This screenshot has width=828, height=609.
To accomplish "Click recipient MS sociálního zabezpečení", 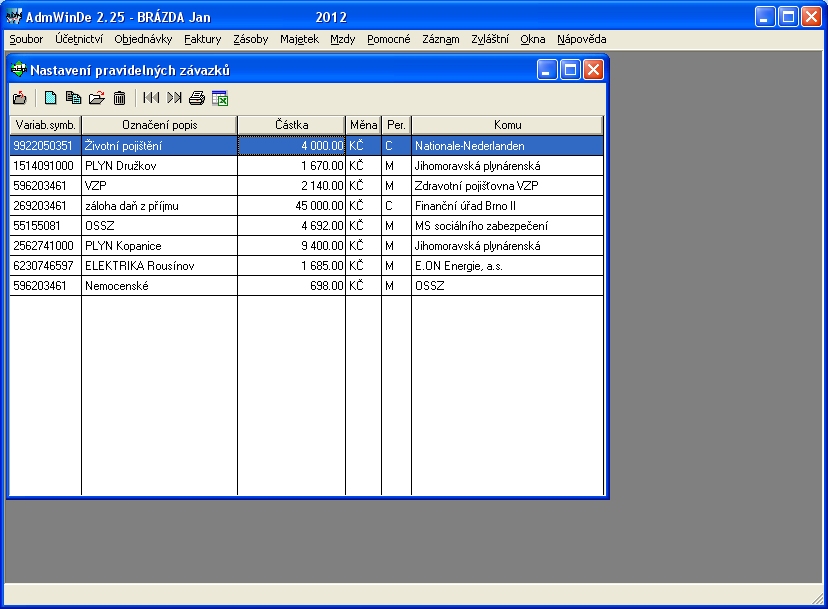I will point(507,226).
